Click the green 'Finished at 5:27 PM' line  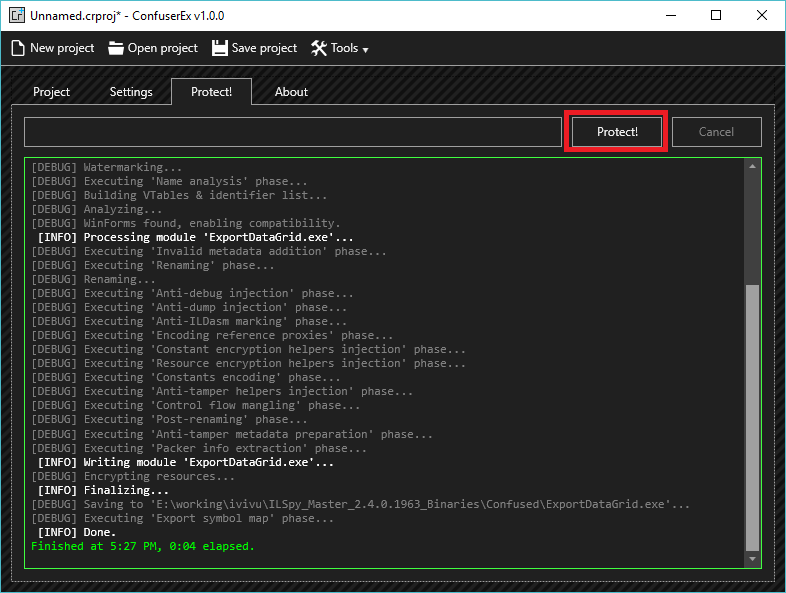point(143,546)
